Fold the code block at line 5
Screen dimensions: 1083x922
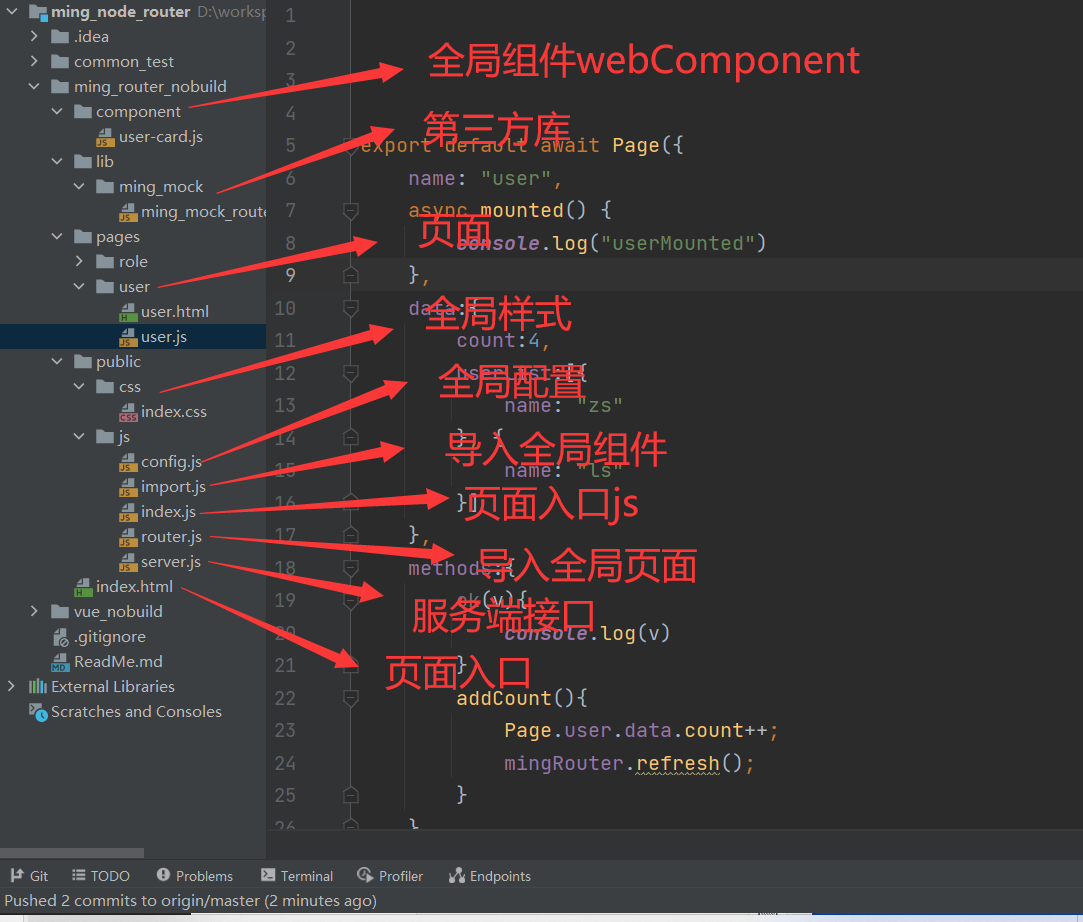350,145
